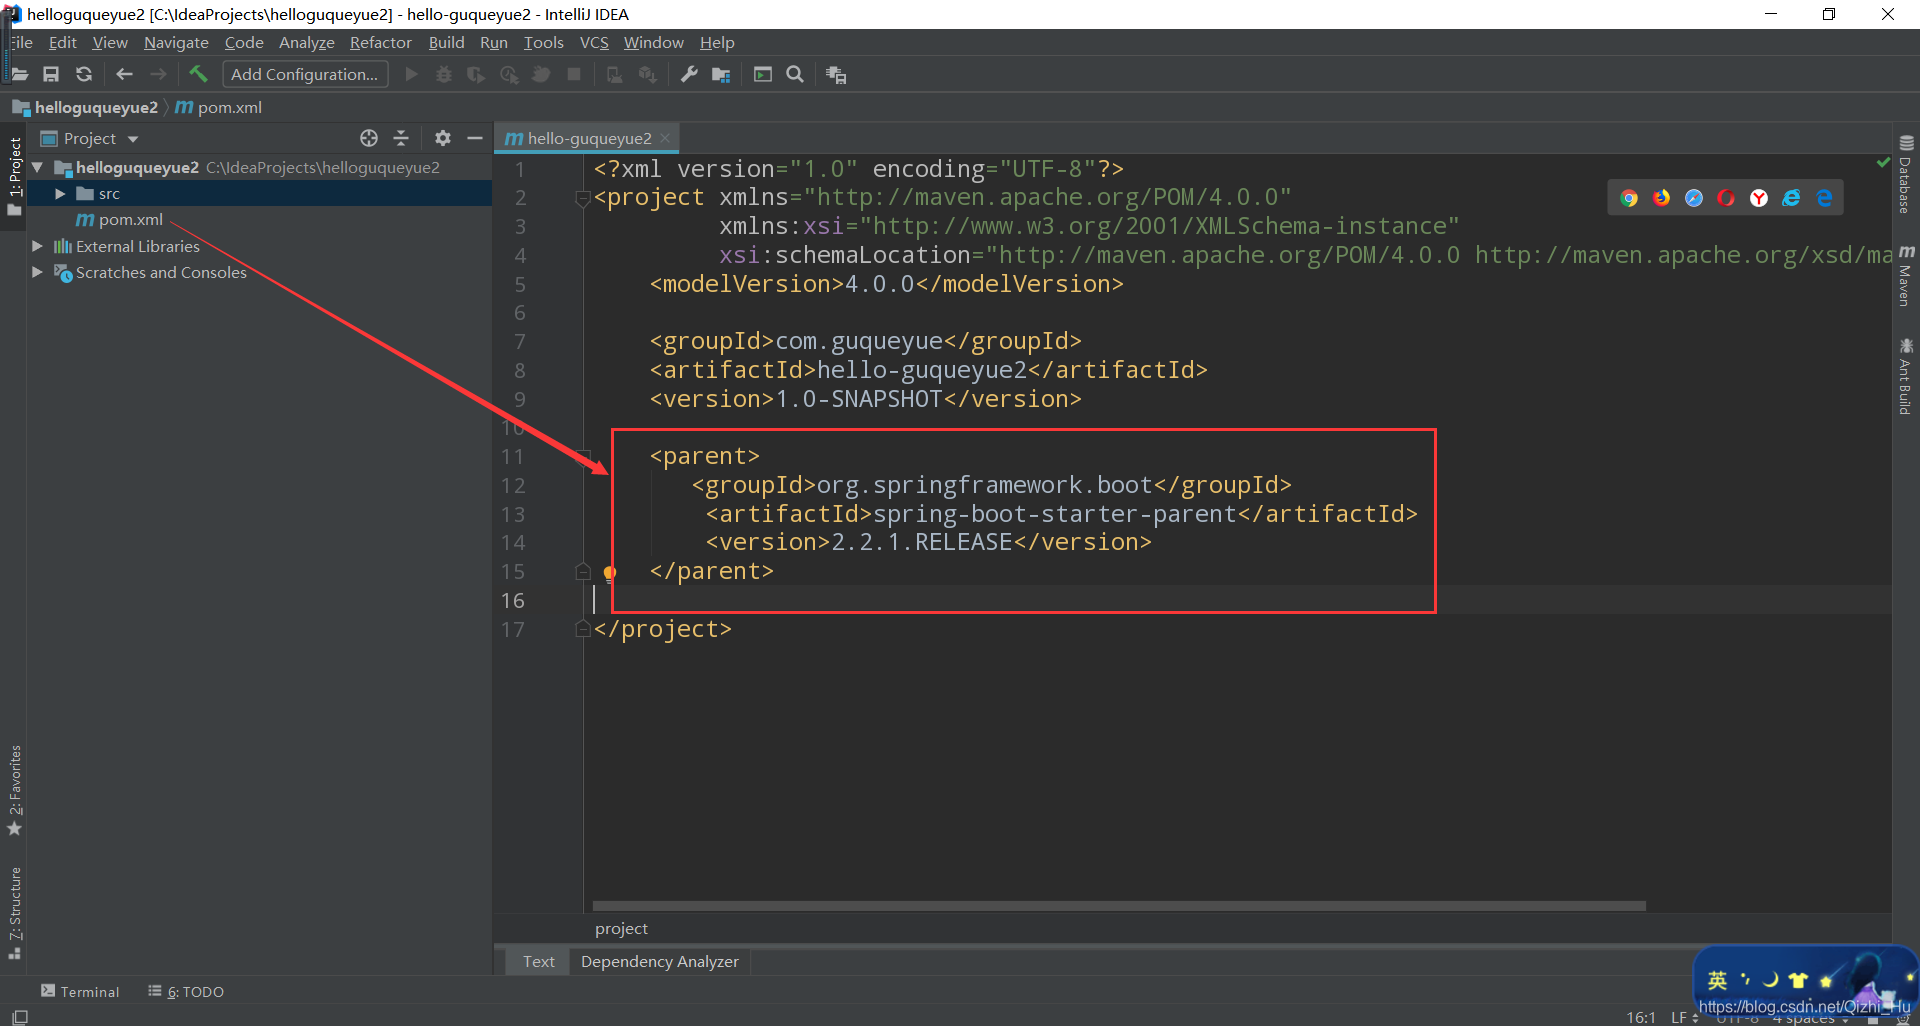The height and width of the screenshot is (1026, 1920).
Task: Toggle tool window bars icon bottom-left
Action: coord(19,1016)
